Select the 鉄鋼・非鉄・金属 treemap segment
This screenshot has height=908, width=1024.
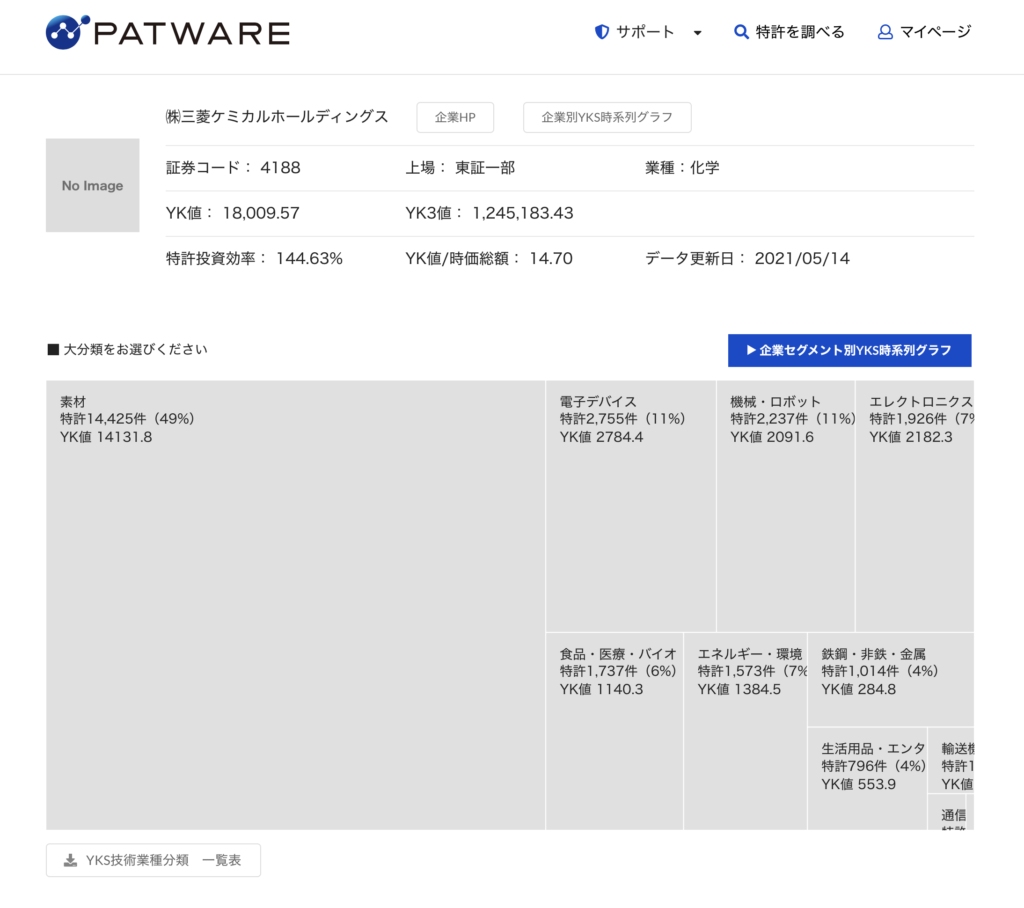(x=891, y=679)
